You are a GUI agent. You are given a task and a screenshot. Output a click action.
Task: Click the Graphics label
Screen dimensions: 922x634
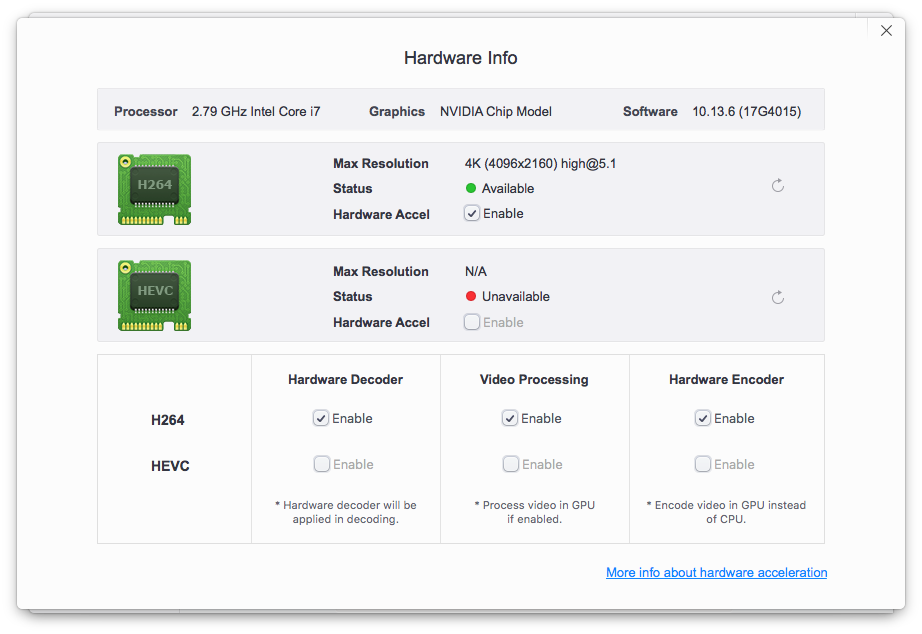(397, 111)
